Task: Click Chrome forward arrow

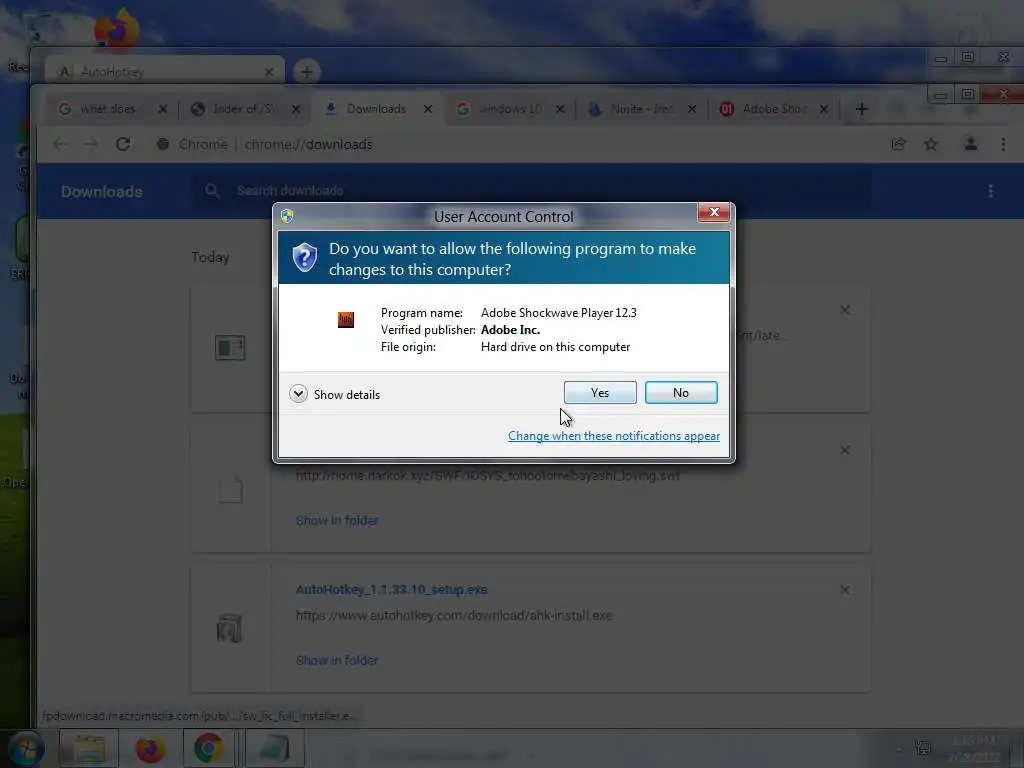Action: tap(91, 144)
